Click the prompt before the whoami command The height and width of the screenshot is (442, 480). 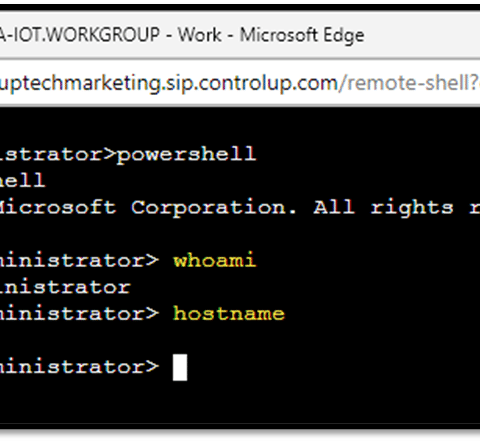point(79,260)
